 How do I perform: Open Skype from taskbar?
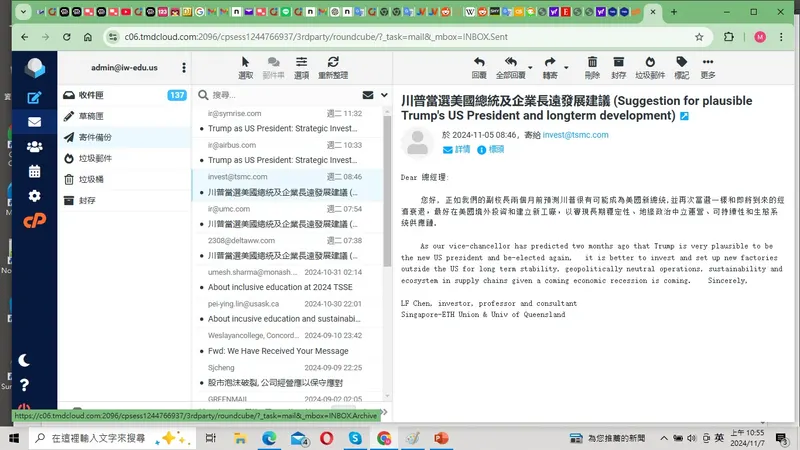pos(355,438)
